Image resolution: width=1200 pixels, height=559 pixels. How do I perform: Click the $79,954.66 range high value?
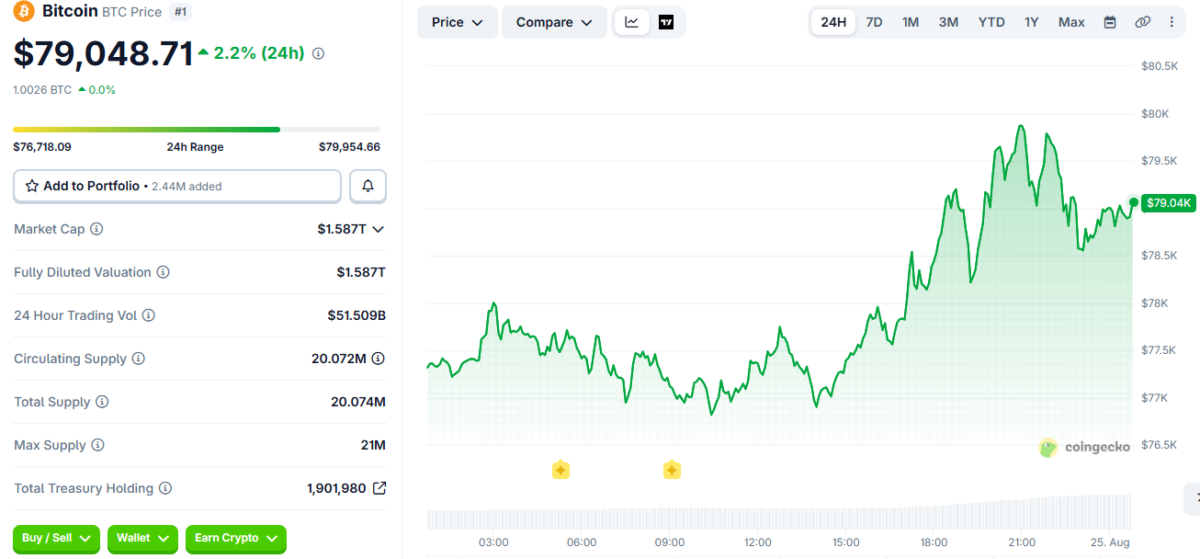pyautogui.click(x=350, y=147)
